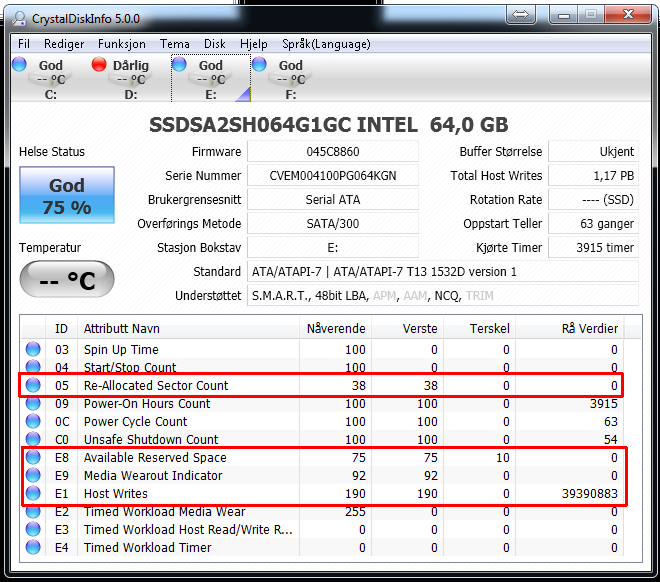
Task: Click the Understøttet features field
Action: (443, 295)
